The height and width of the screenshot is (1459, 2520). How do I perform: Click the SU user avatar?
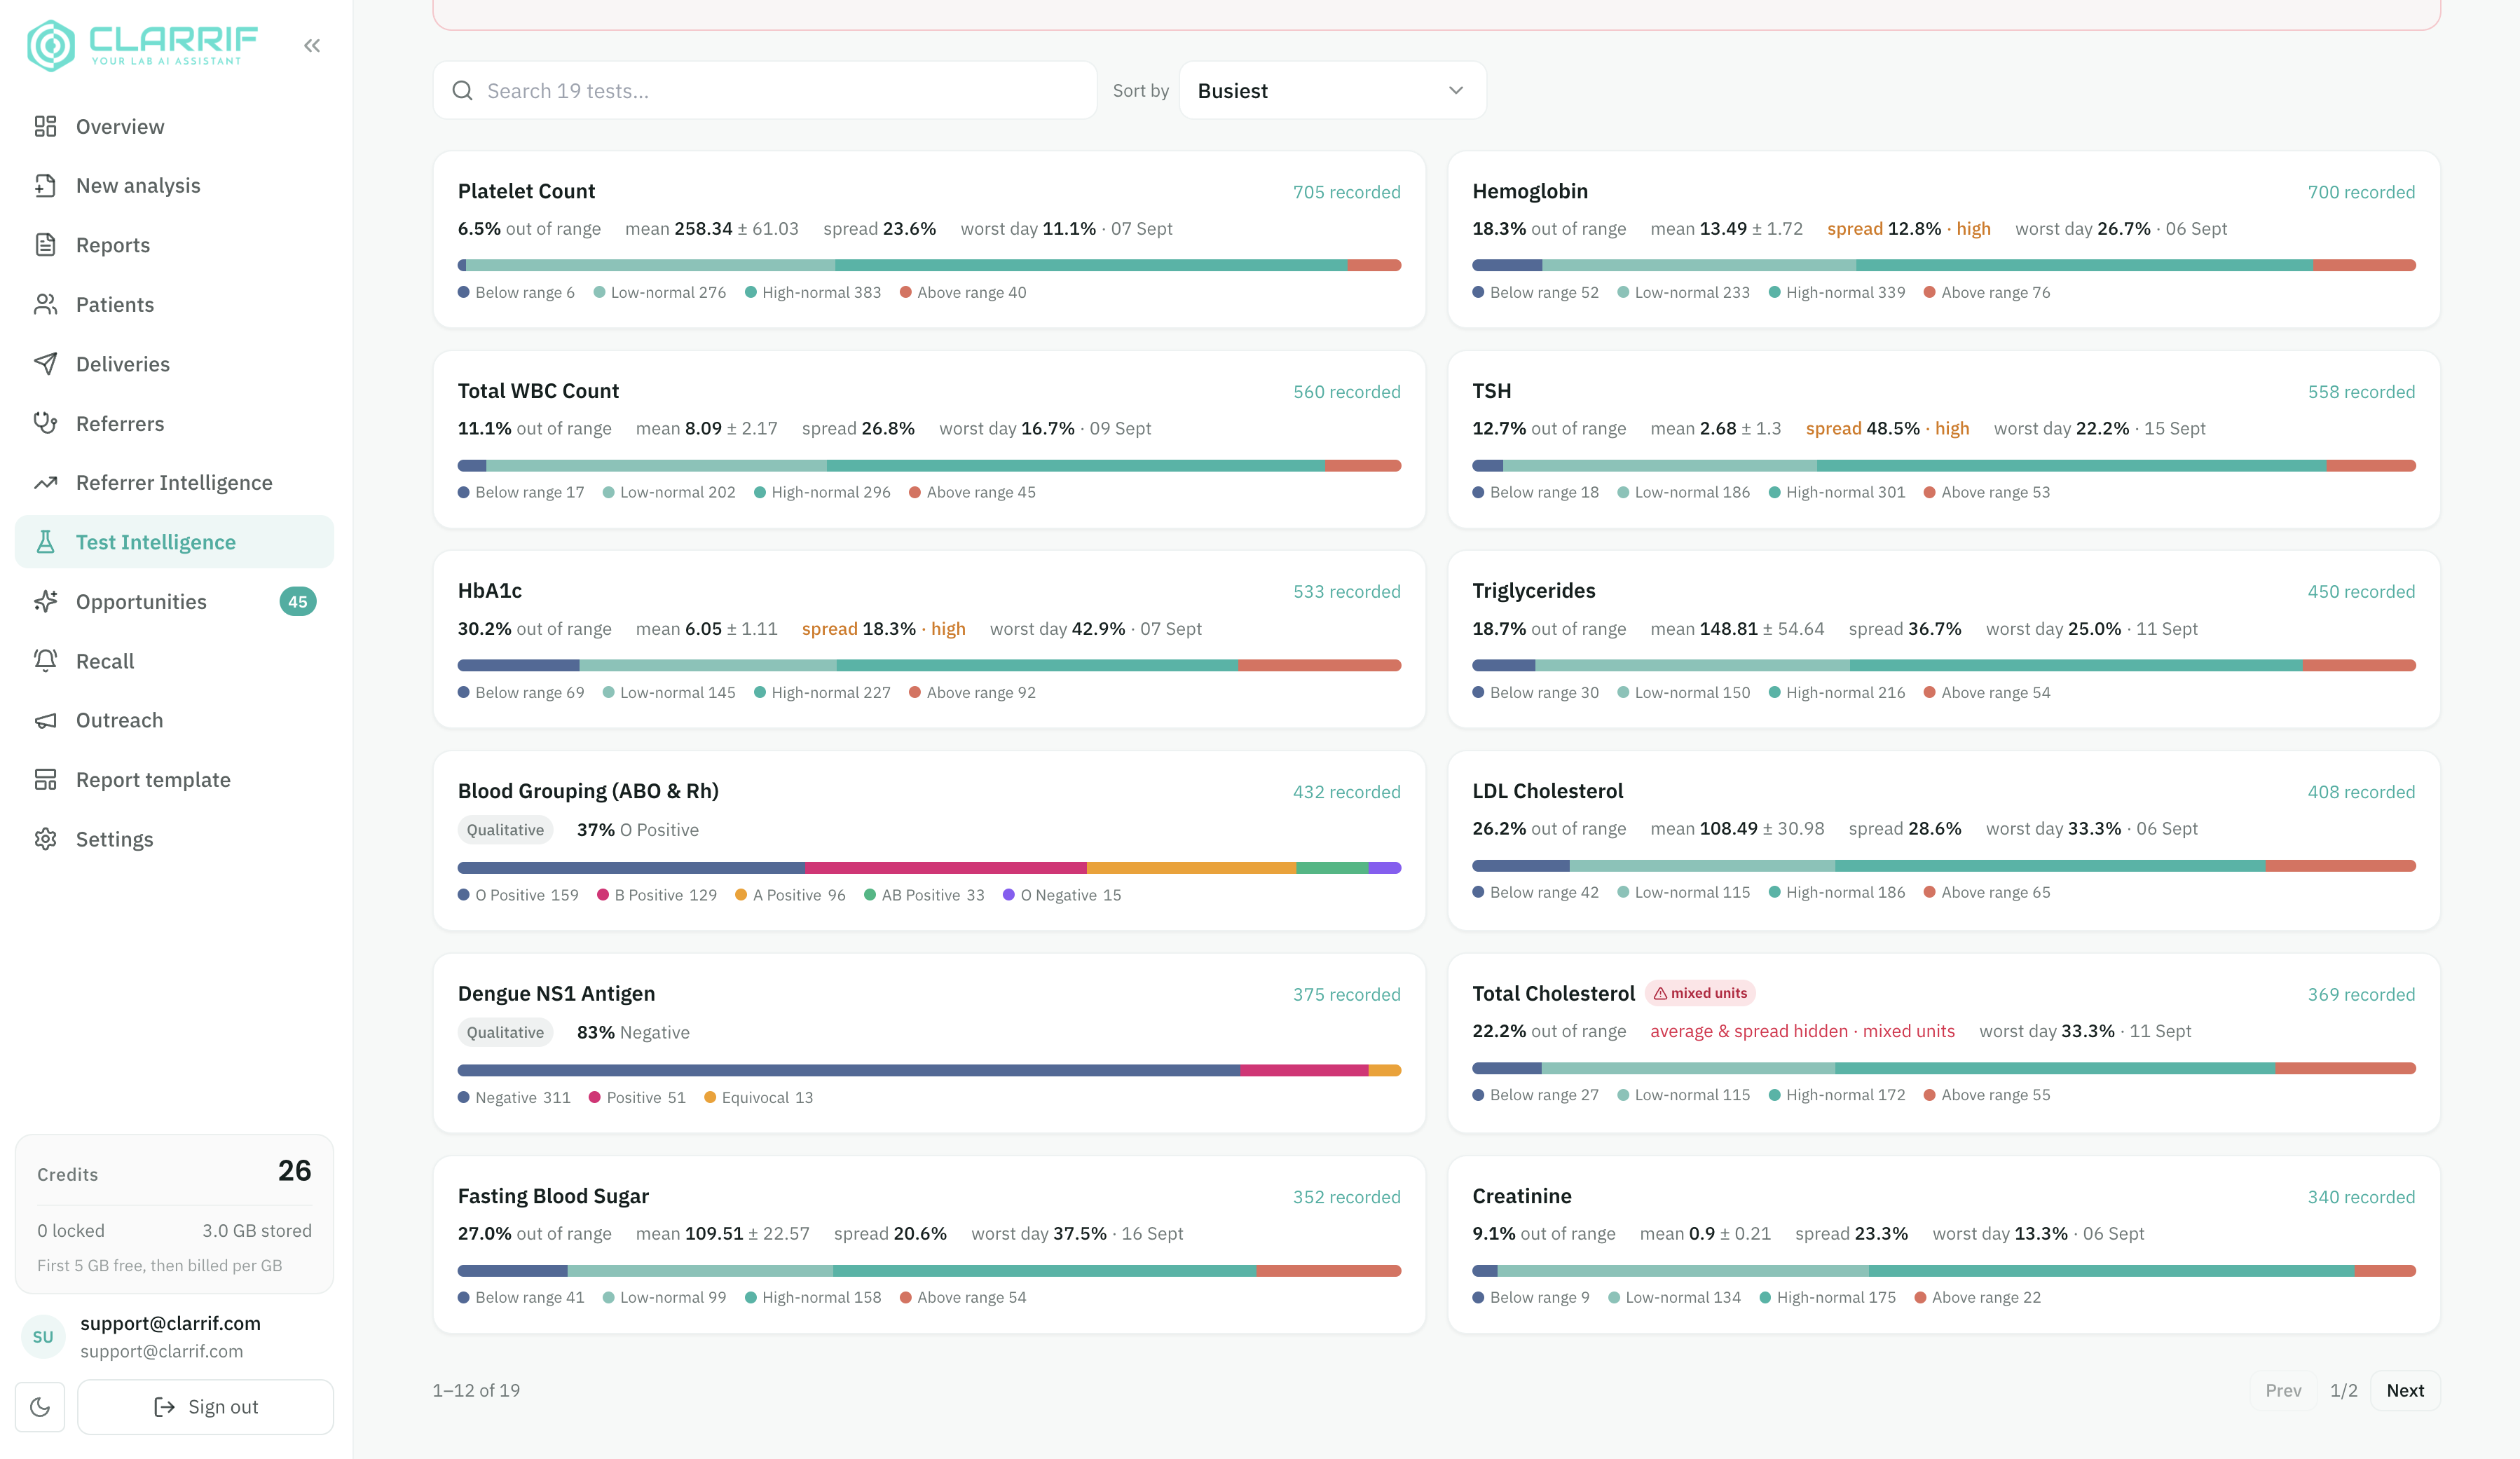point(43,1337)
